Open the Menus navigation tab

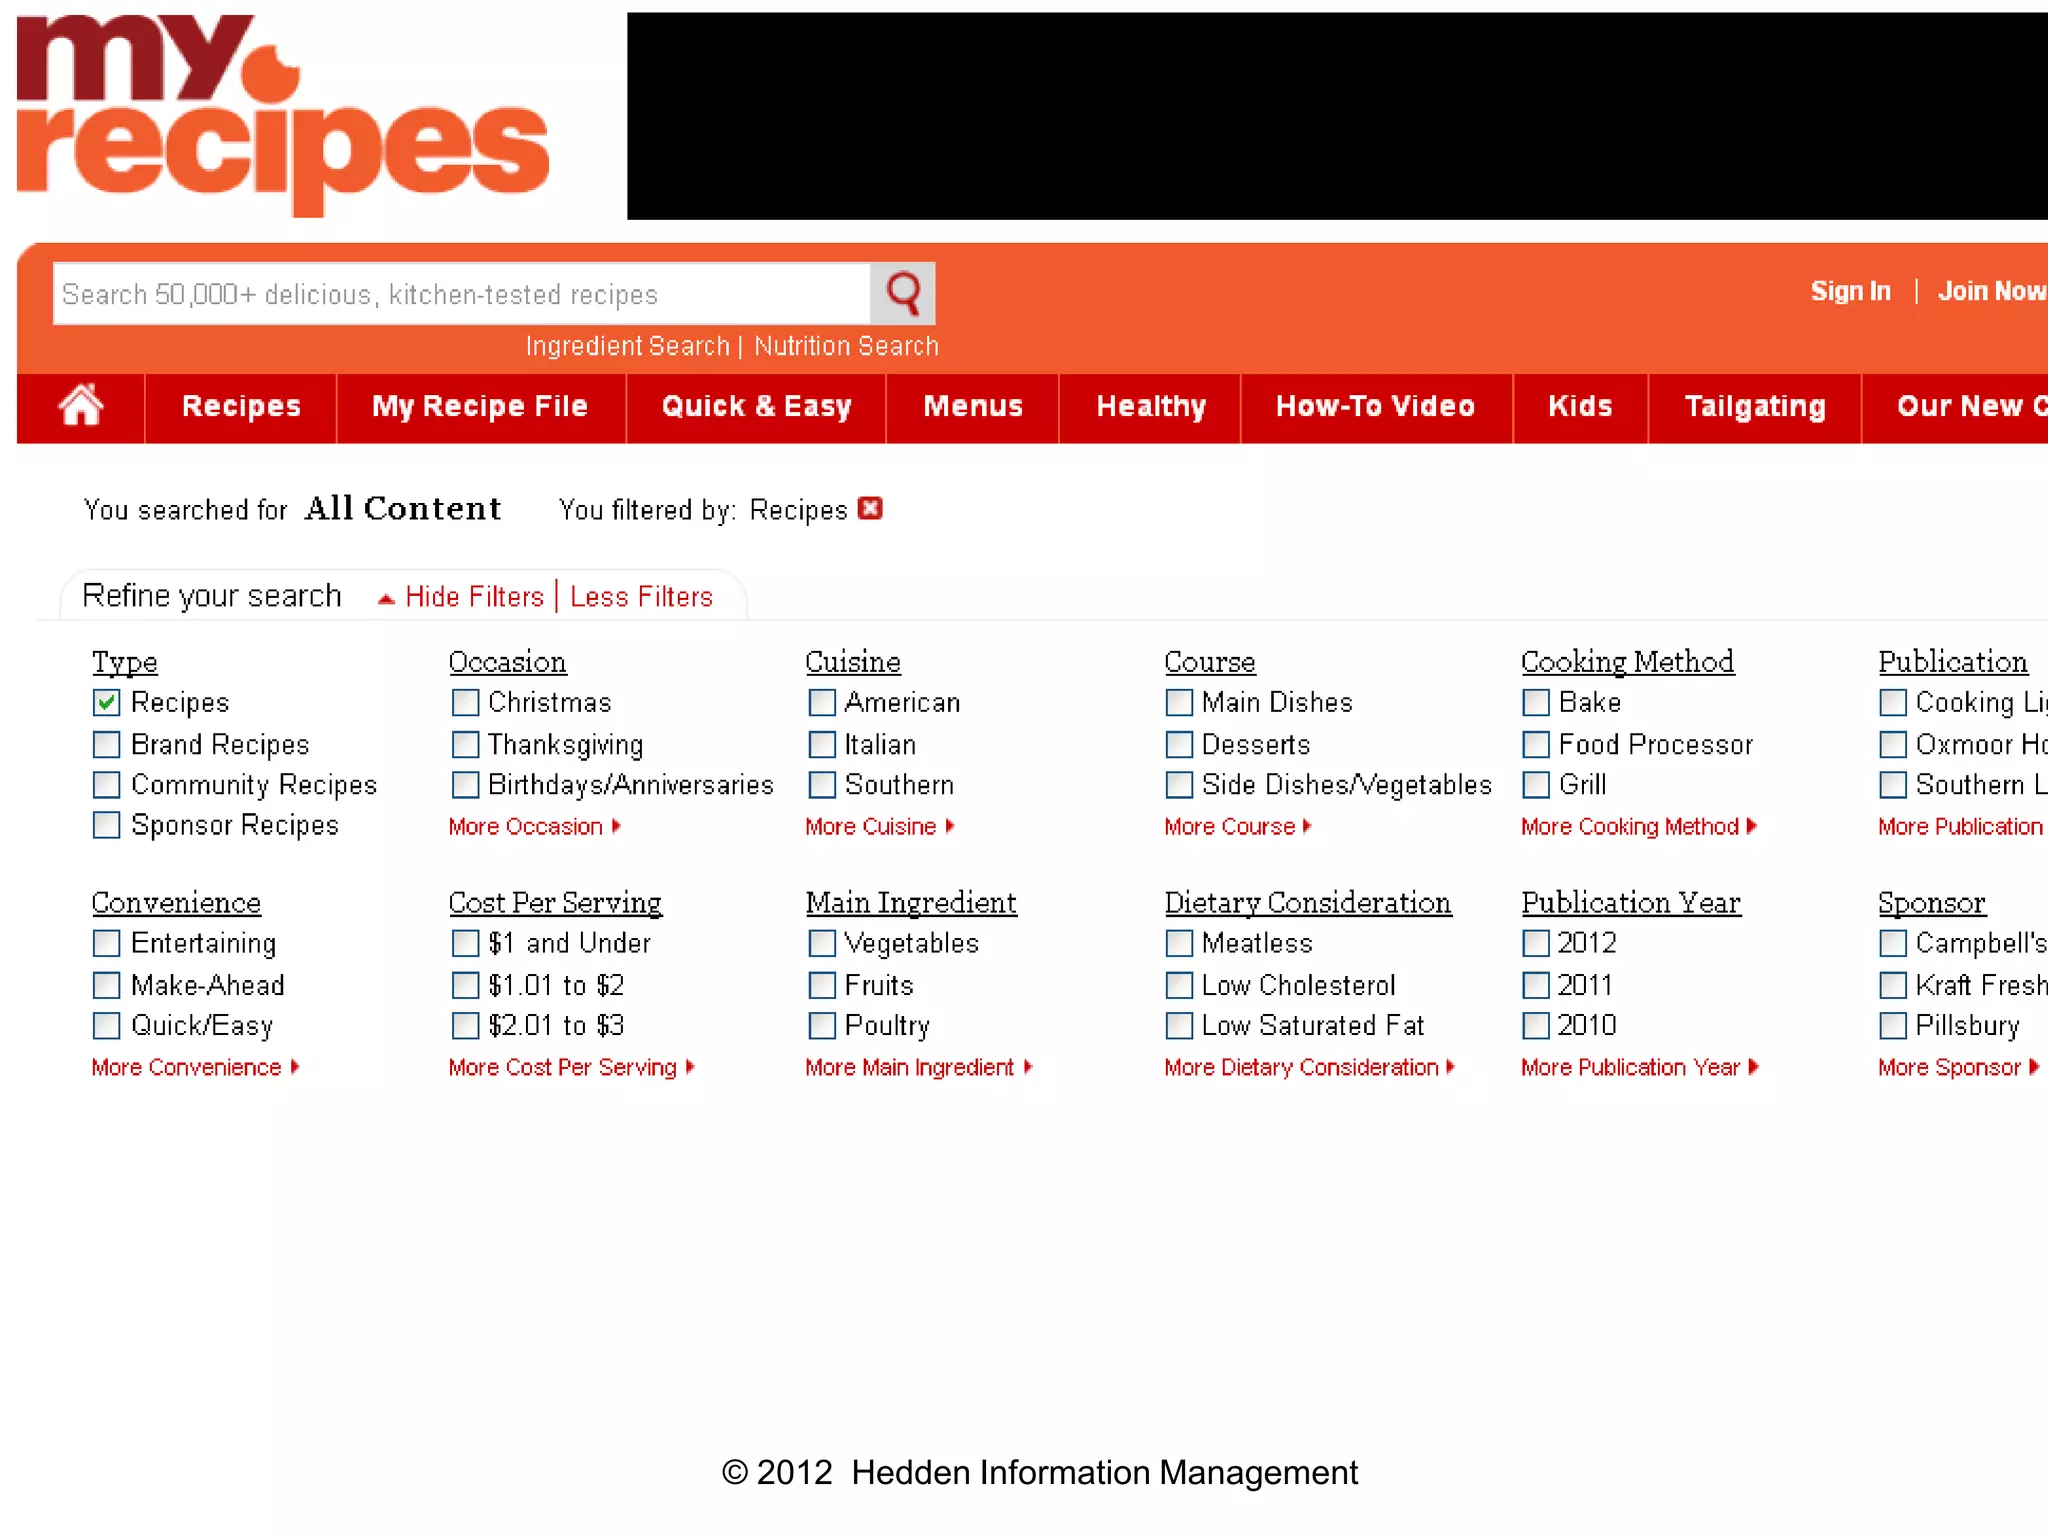[x=973, y=406]
